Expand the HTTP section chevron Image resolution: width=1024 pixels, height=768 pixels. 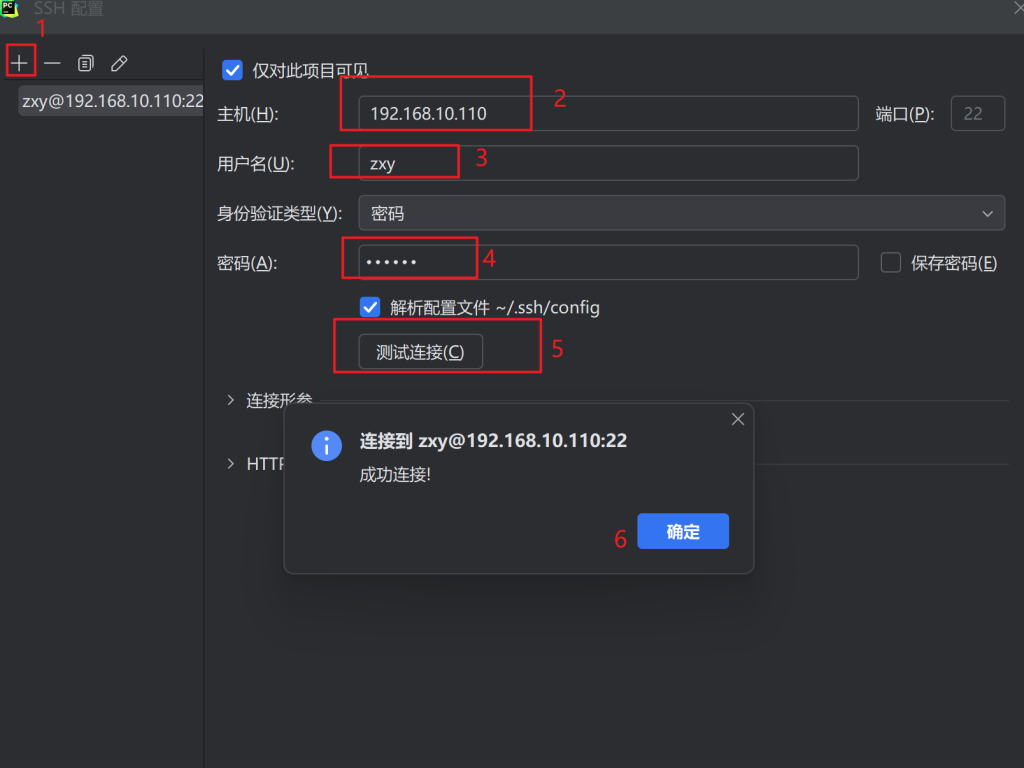tap(232, 464)
